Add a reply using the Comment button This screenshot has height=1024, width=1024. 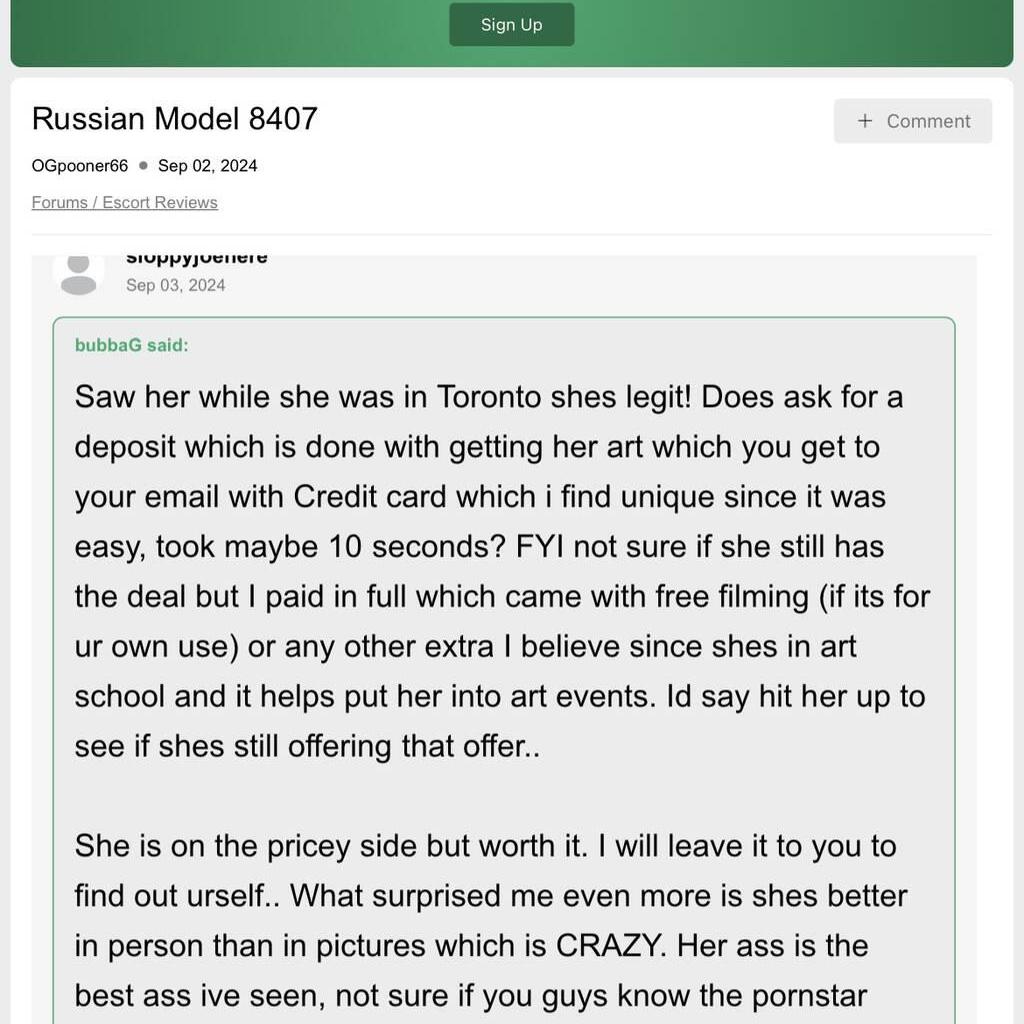[912, 121]
